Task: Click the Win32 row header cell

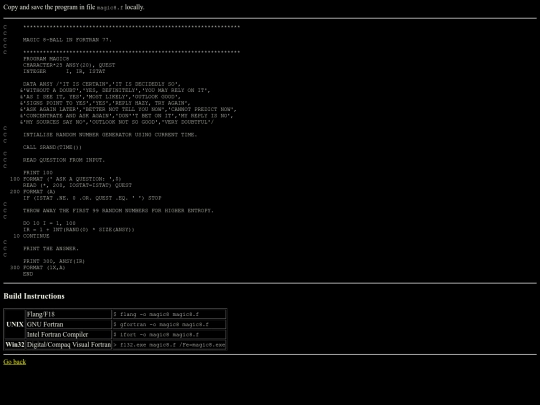Action: (x=15, y=345)
